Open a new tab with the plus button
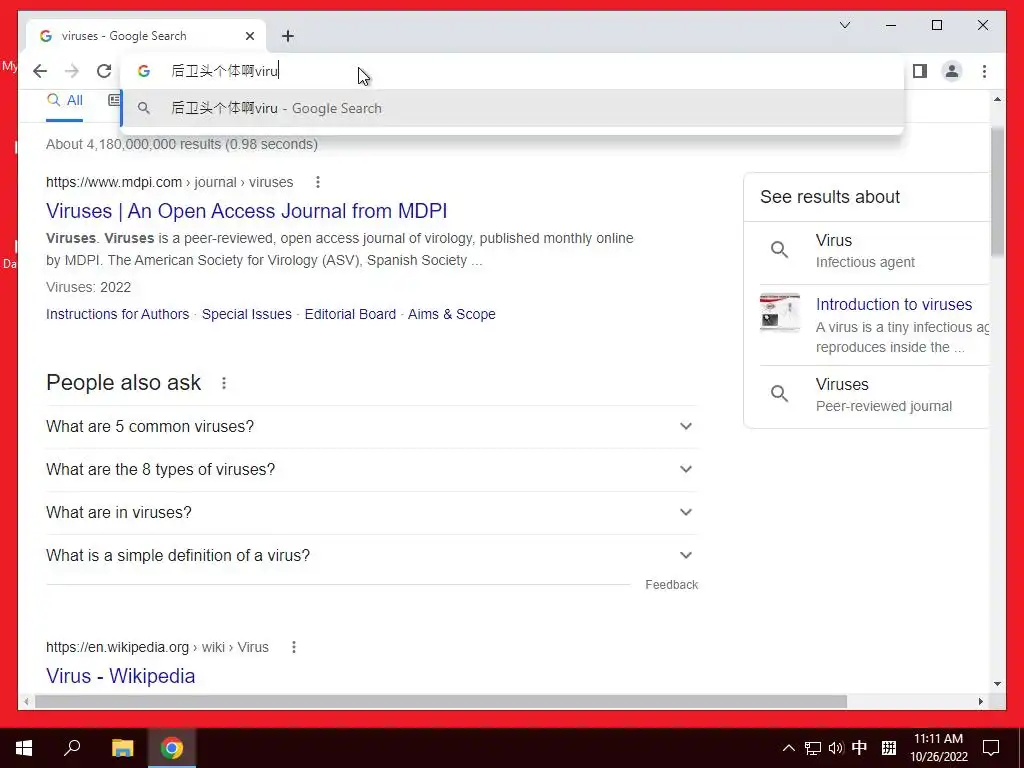The image size is (1024, 768). click(288, 36)
